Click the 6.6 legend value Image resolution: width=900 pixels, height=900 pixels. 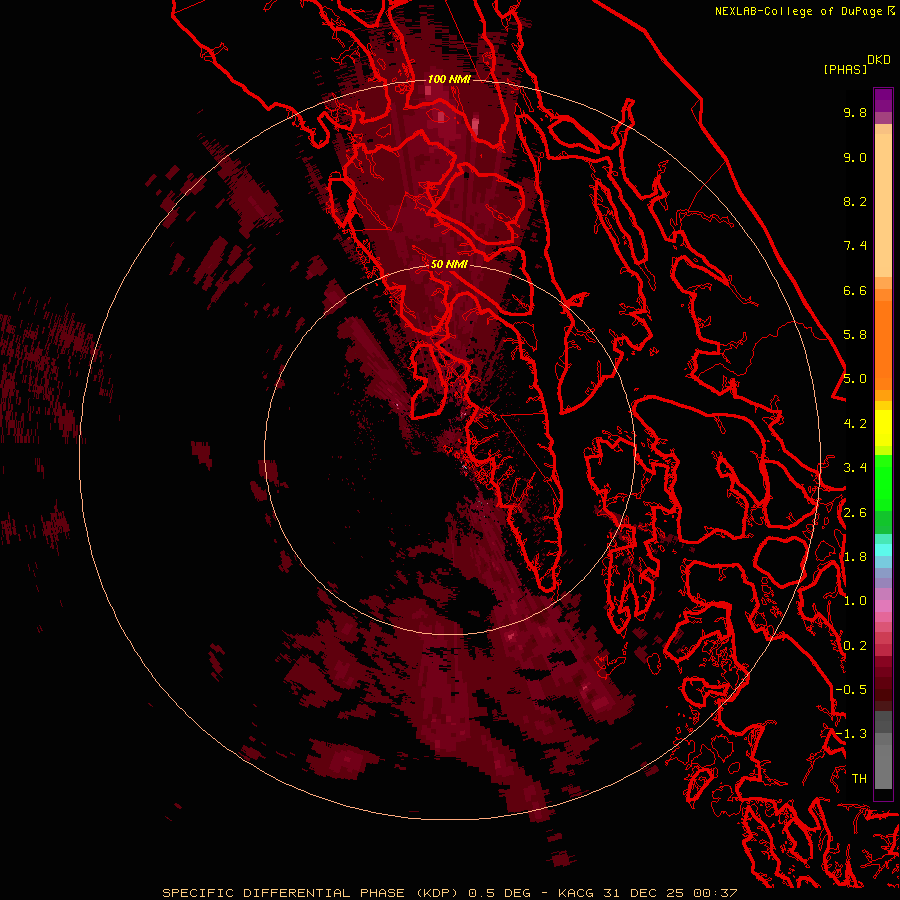[x=855, y=290]
